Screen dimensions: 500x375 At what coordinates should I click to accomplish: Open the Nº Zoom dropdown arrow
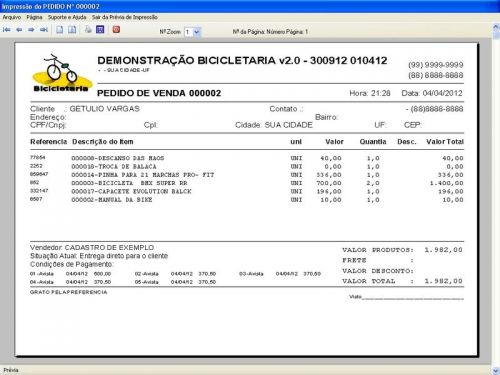[197, 32]
